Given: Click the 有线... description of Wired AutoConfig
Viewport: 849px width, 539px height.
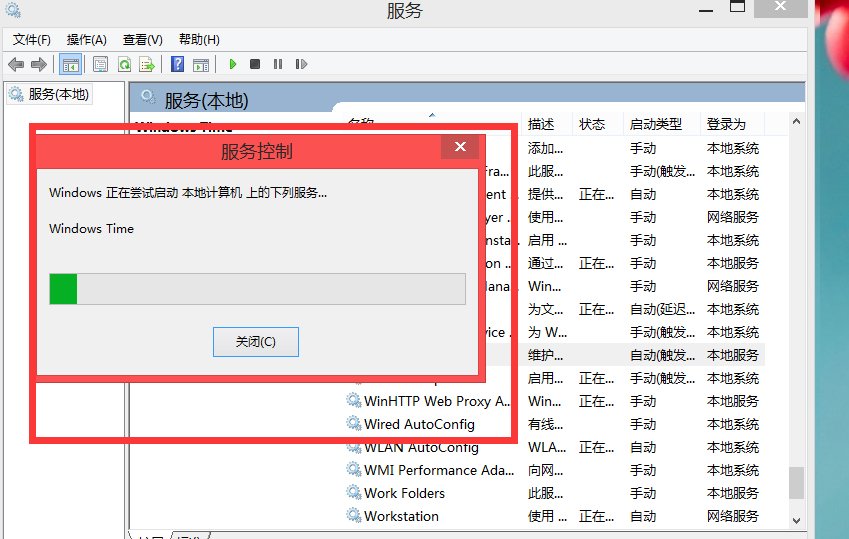Looking at the screenshot, I should point(545,424).
